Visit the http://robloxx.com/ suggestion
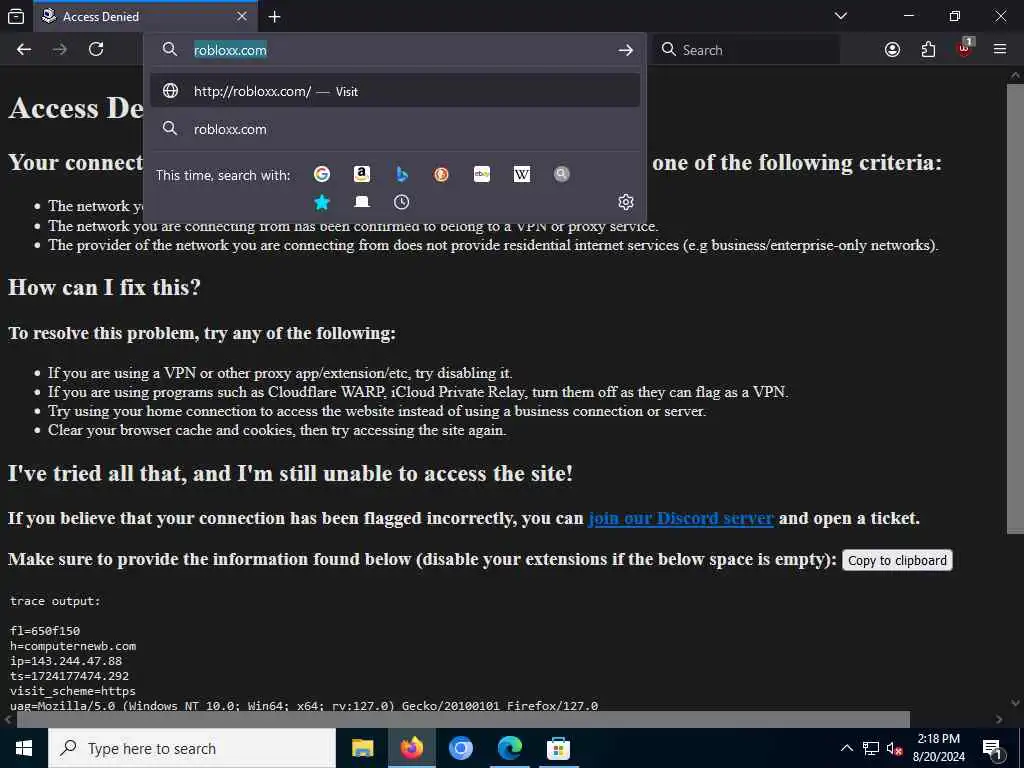The height and width of the screenshot is (768, 1024). click(395, 91)
